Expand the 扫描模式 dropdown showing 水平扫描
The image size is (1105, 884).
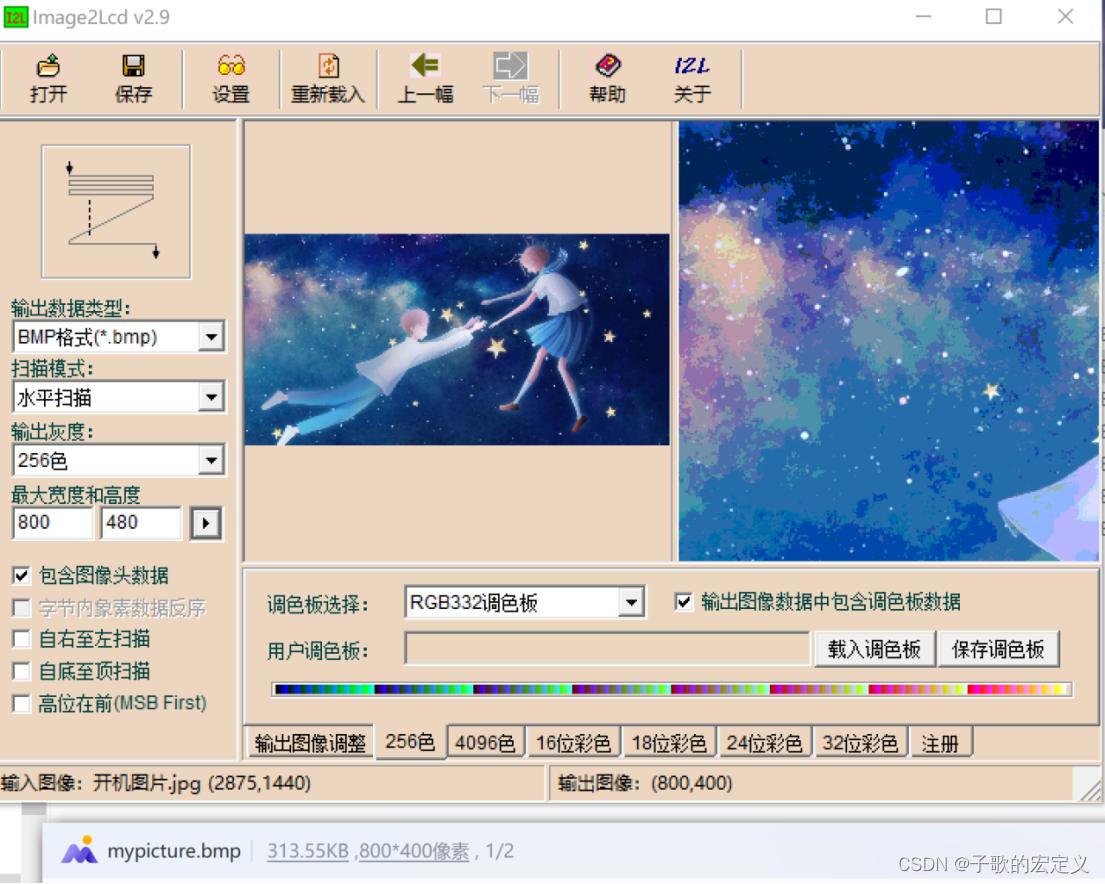point(211,397)
